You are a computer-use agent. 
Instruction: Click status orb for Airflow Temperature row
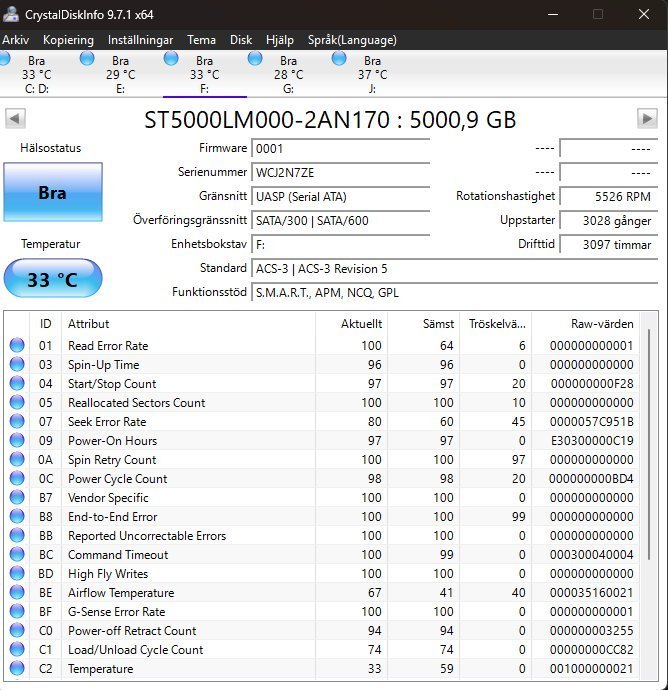tap(16, 593)
